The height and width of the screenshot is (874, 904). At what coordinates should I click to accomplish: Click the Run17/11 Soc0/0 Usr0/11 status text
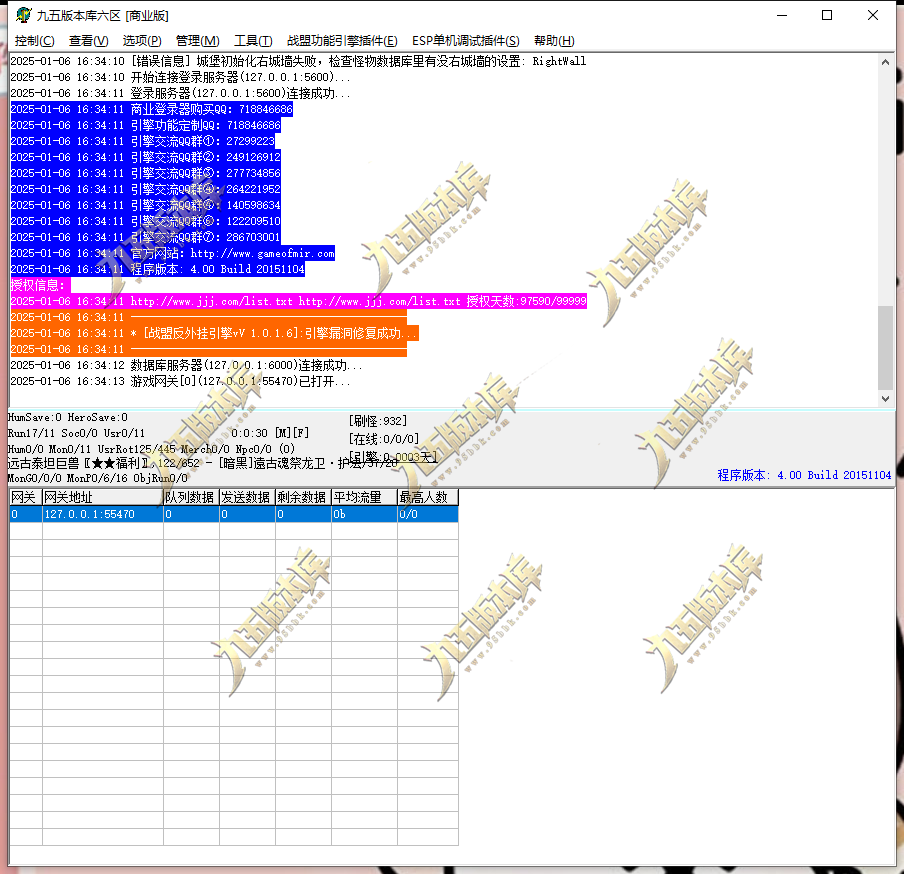pos(76,433)
